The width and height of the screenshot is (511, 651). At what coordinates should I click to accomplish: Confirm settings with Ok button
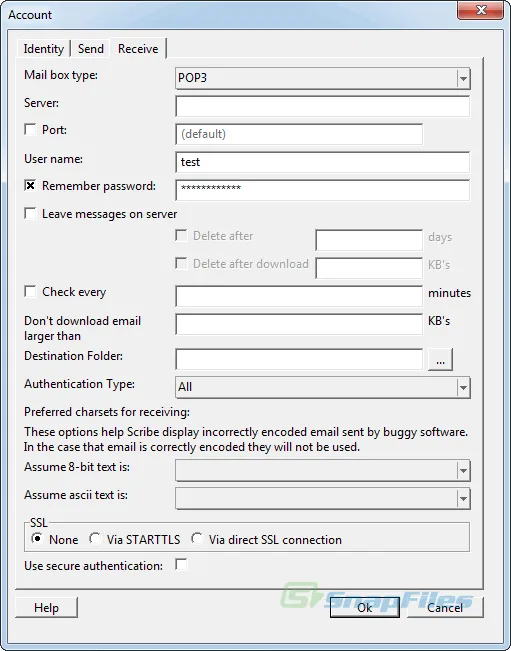pyautogui.click(x=364, y=607)
